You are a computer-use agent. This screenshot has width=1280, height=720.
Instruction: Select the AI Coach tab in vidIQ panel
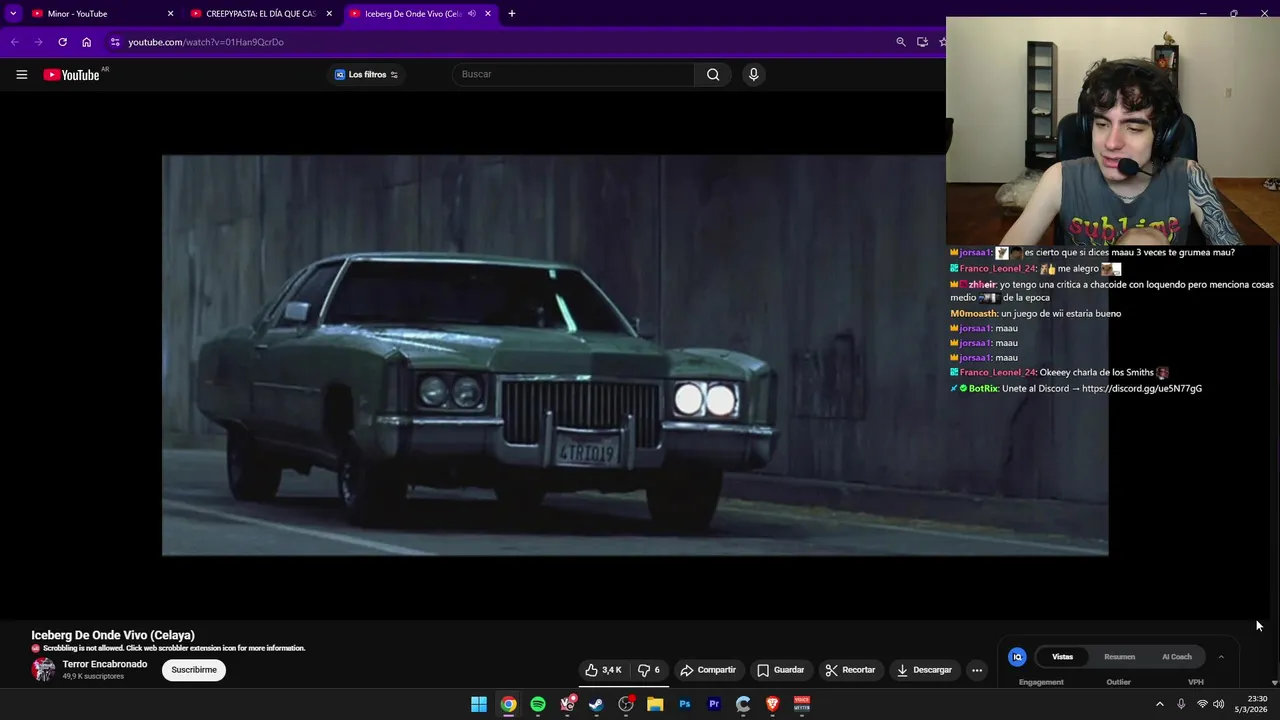(1177, 657)
